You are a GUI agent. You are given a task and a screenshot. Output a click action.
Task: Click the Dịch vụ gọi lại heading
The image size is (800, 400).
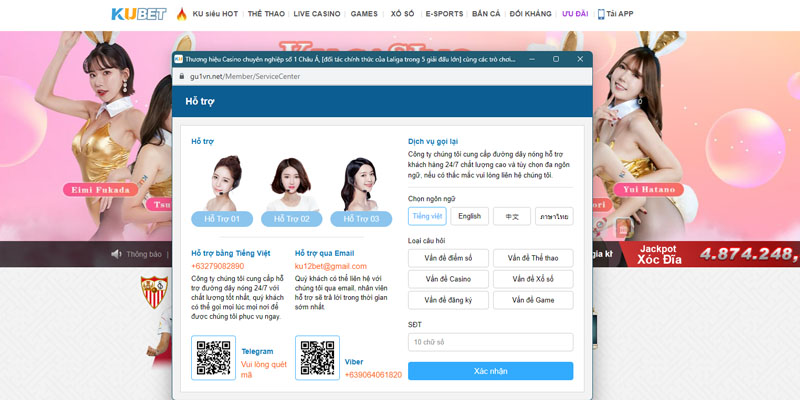click(434, 141)
